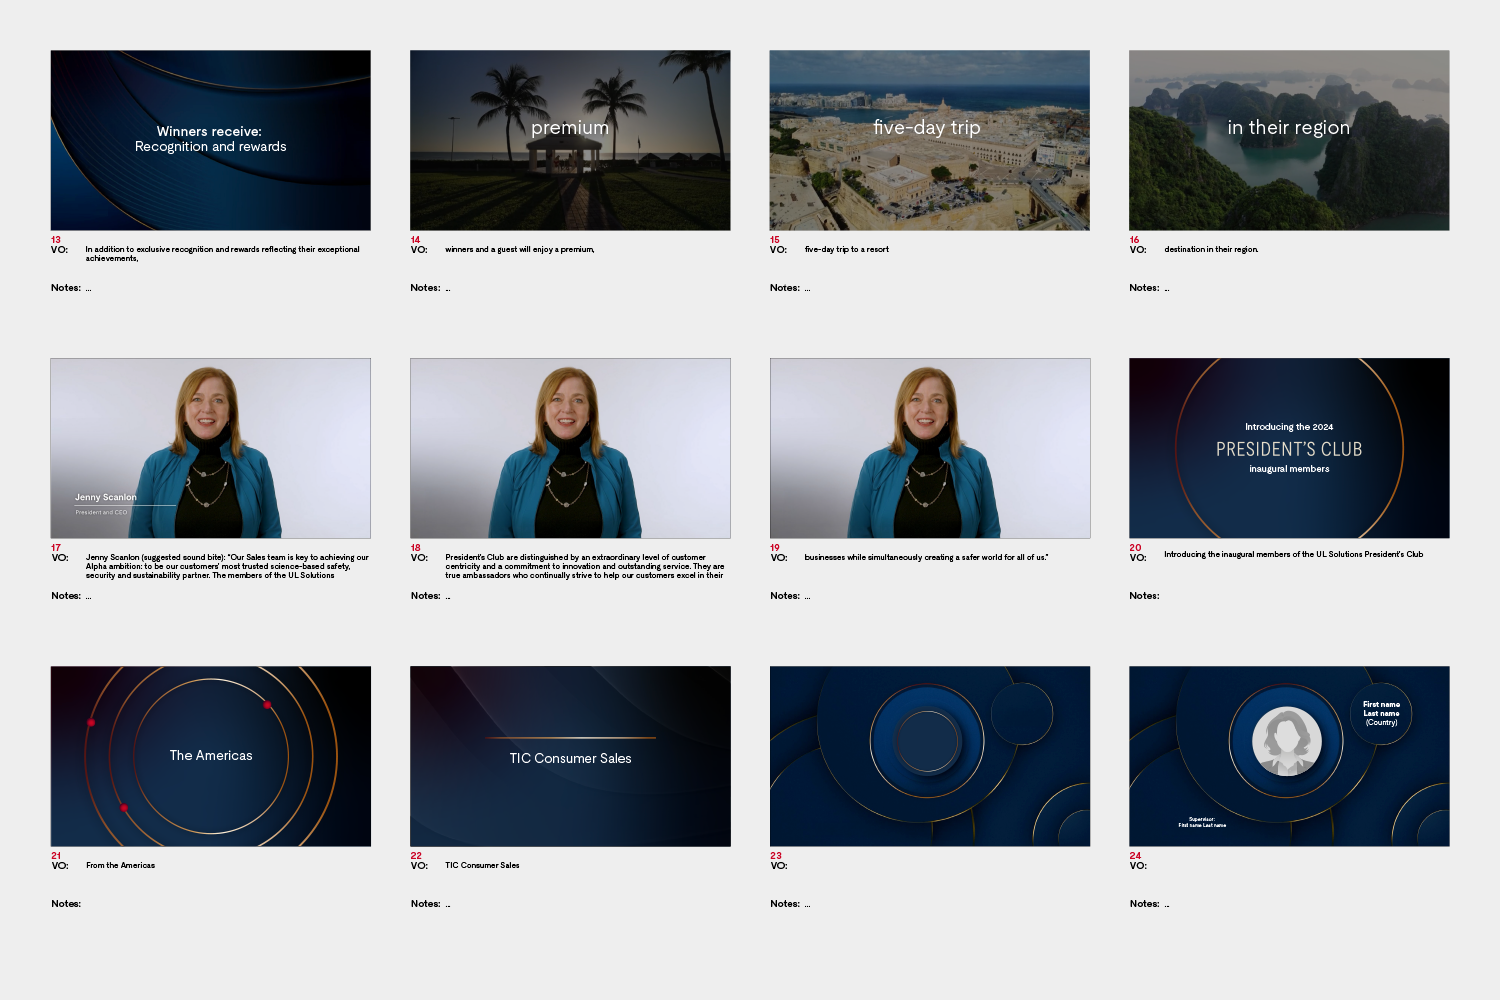The image size is (1500, 1000).
Task: Click the 'Jenny Scanlon' lower-third name in frame 17
Action: (x=106, y=497)
